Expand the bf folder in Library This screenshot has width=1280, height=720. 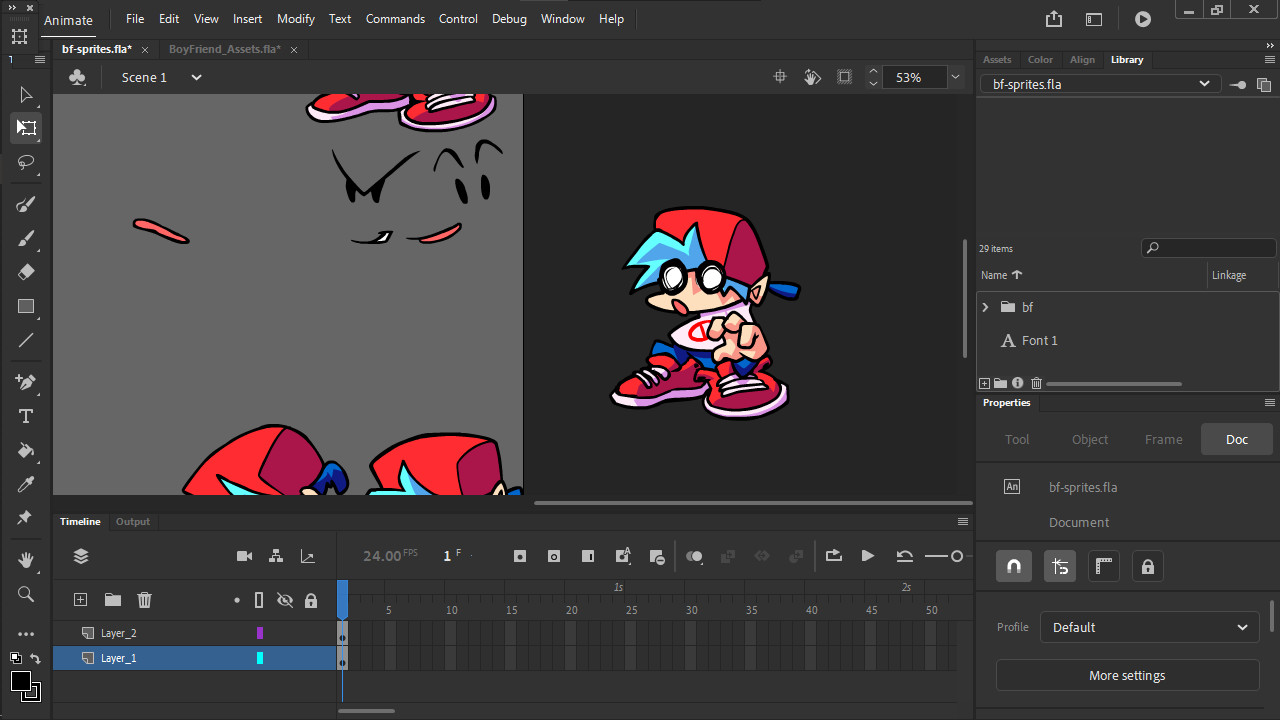click(985, 307)
